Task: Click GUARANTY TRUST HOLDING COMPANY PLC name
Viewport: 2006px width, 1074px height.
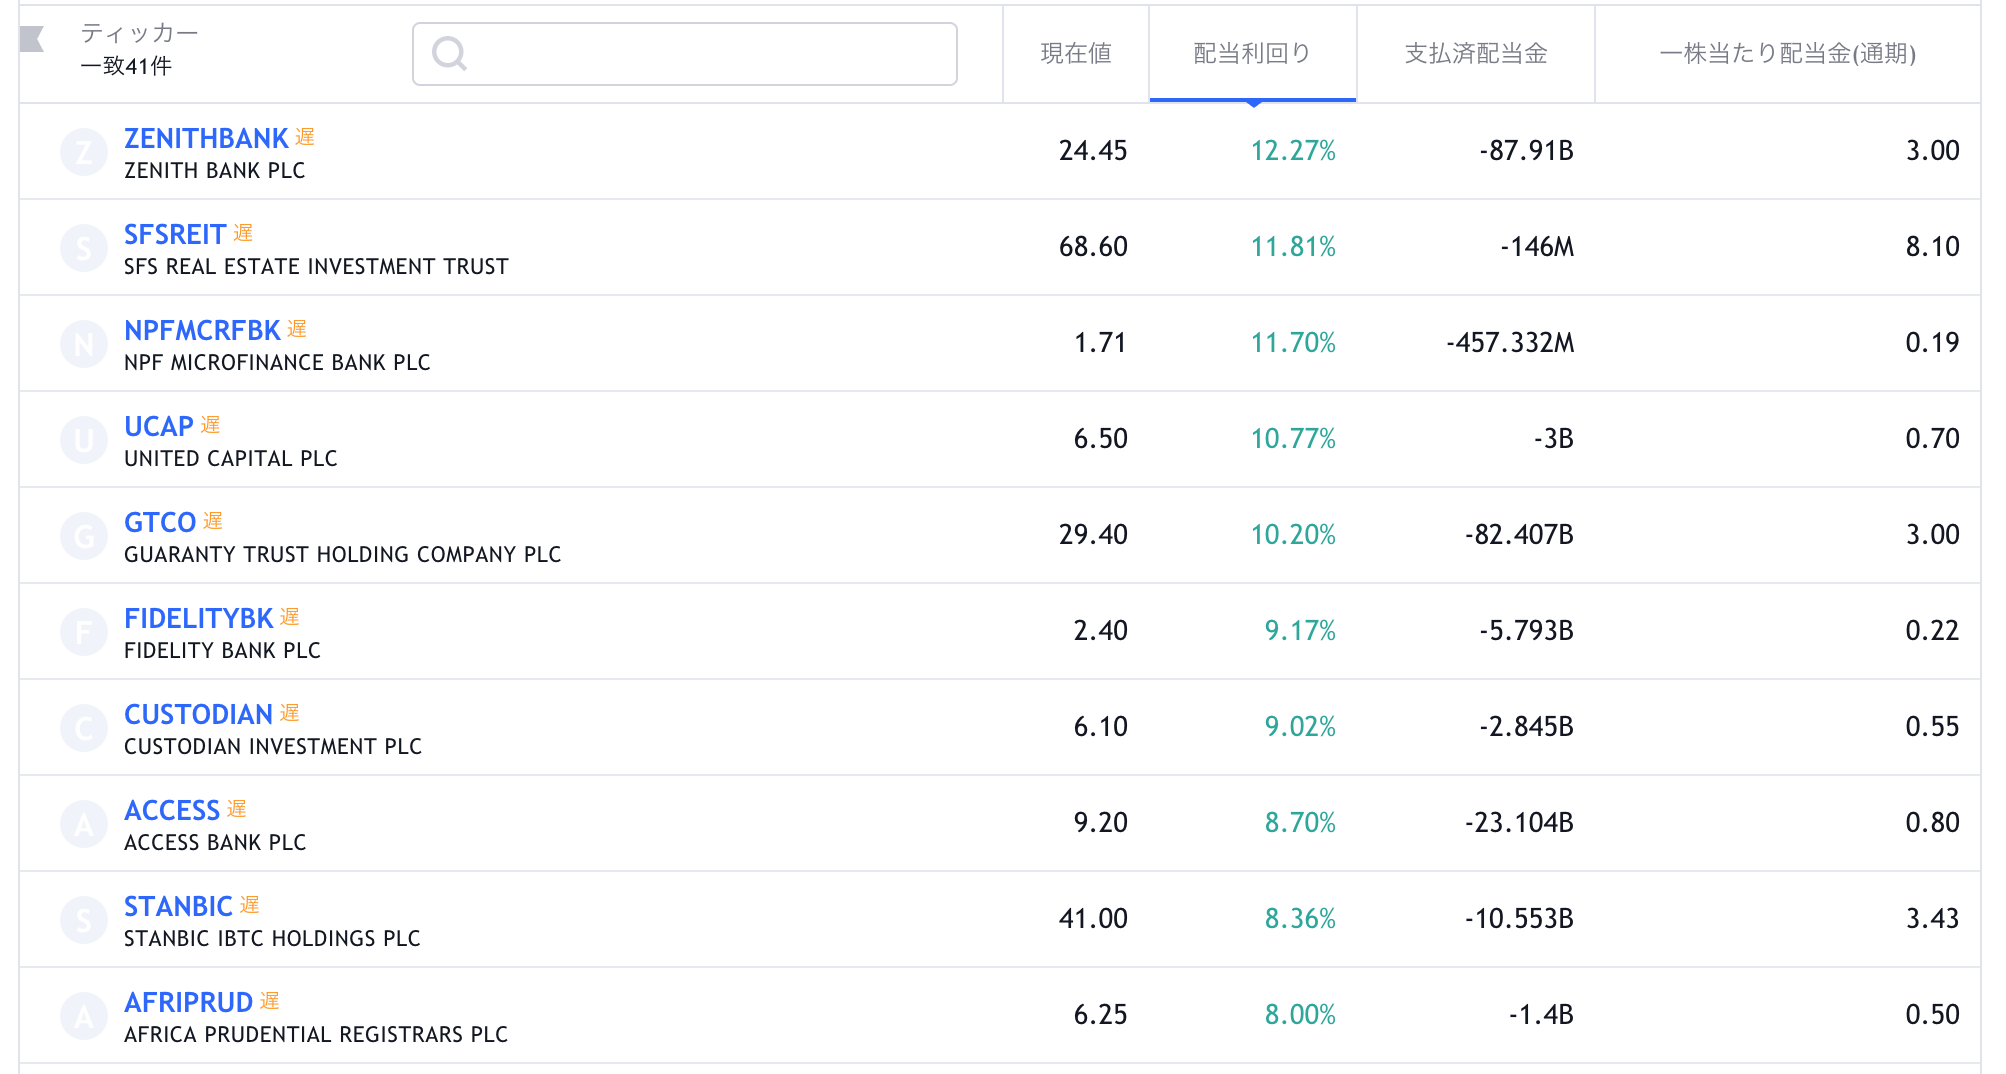Action: pos(343,555)
